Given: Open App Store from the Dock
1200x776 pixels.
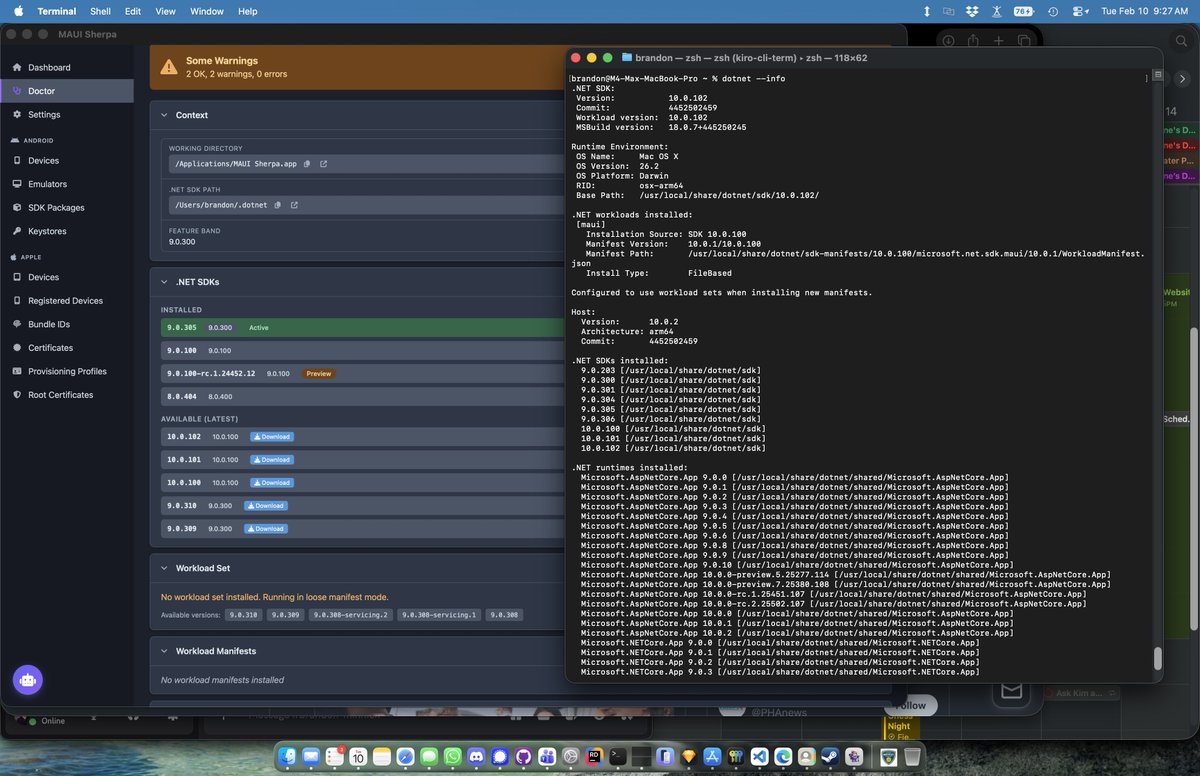Looking at the screenshot, I should click(712, 756).
